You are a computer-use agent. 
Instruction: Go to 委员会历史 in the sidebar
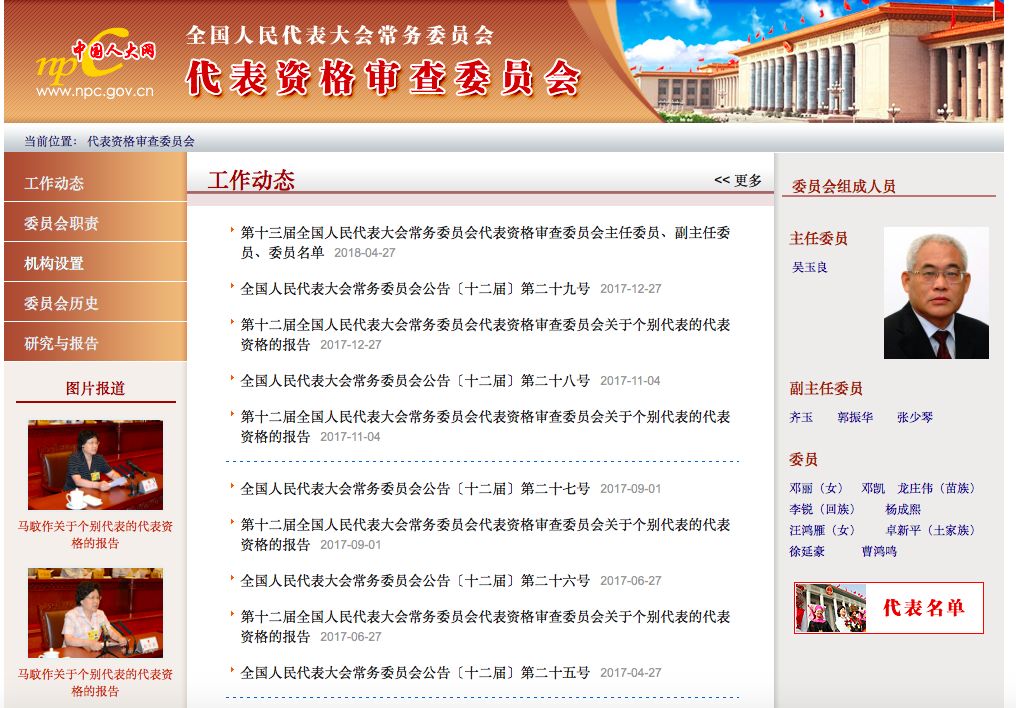point(95,303)
